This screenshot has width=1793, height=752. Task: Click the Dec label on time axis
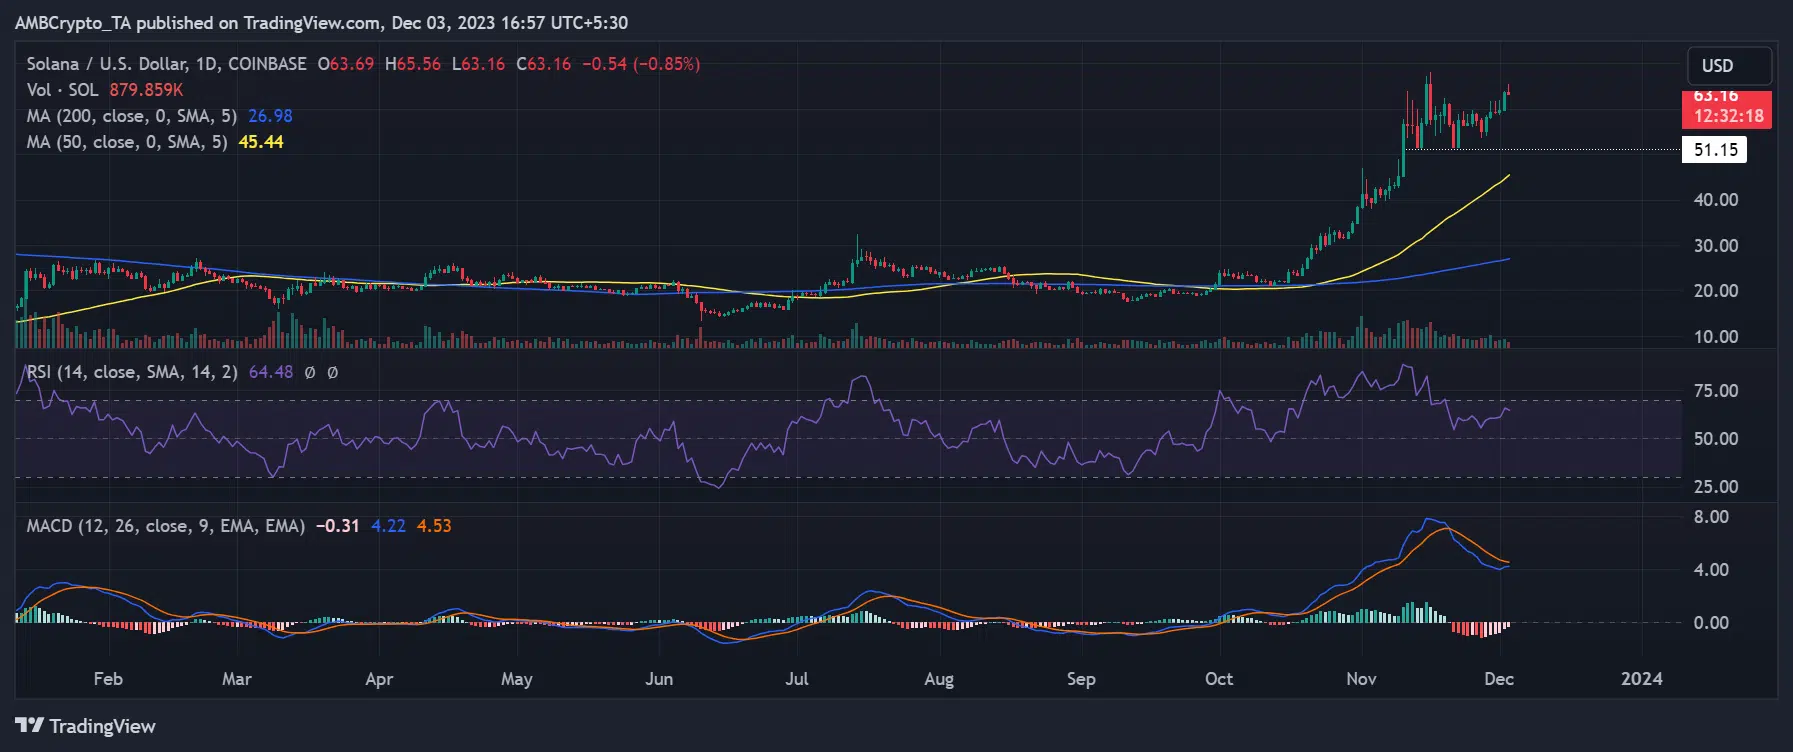pos(1499,679)
